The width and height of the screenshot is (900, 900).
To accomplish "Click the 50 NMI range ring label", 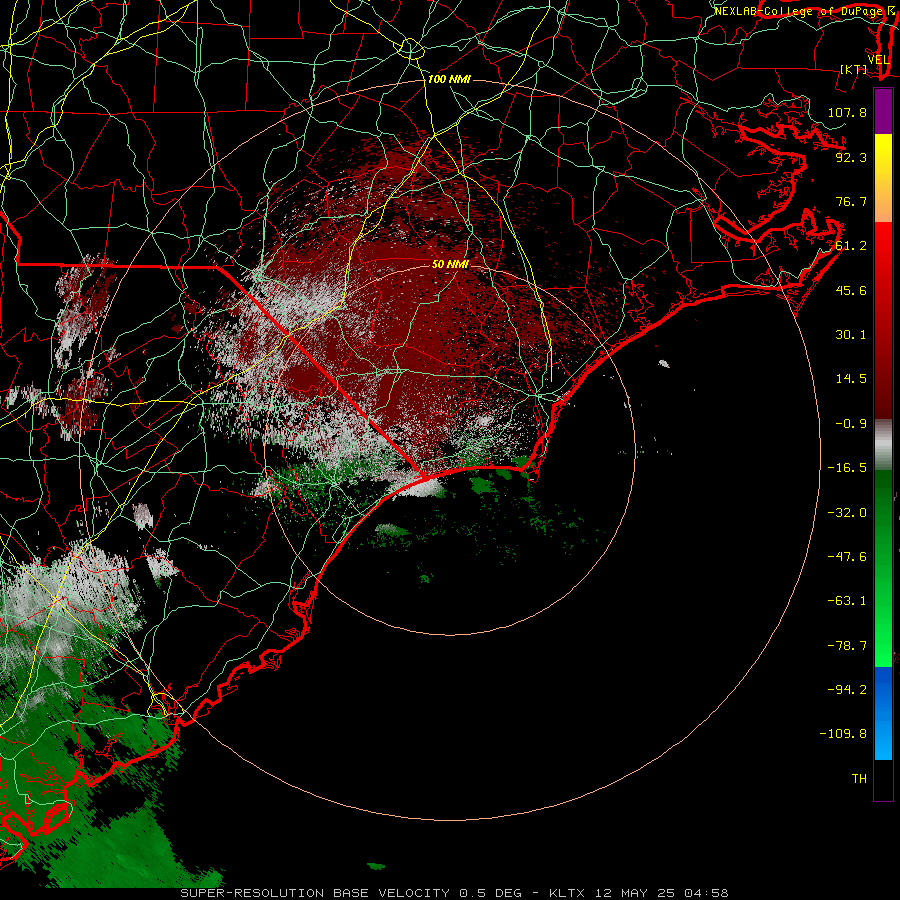I will click(x=450, y=264).
